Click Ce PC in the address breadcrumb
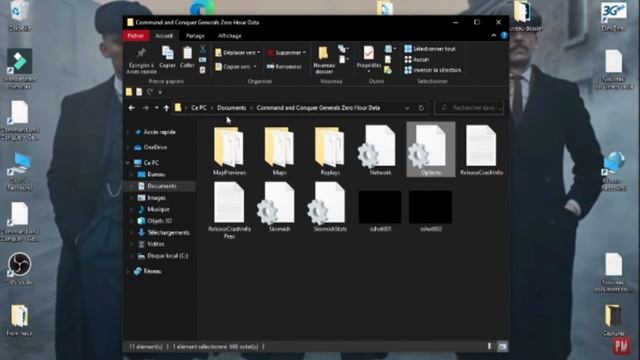Screen dimensions: 640x360 199,108
